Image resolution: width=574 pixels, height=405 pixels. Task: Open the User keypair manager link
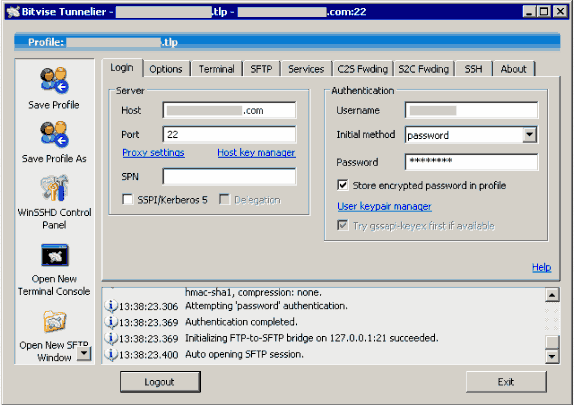click(x=384, y=206)
